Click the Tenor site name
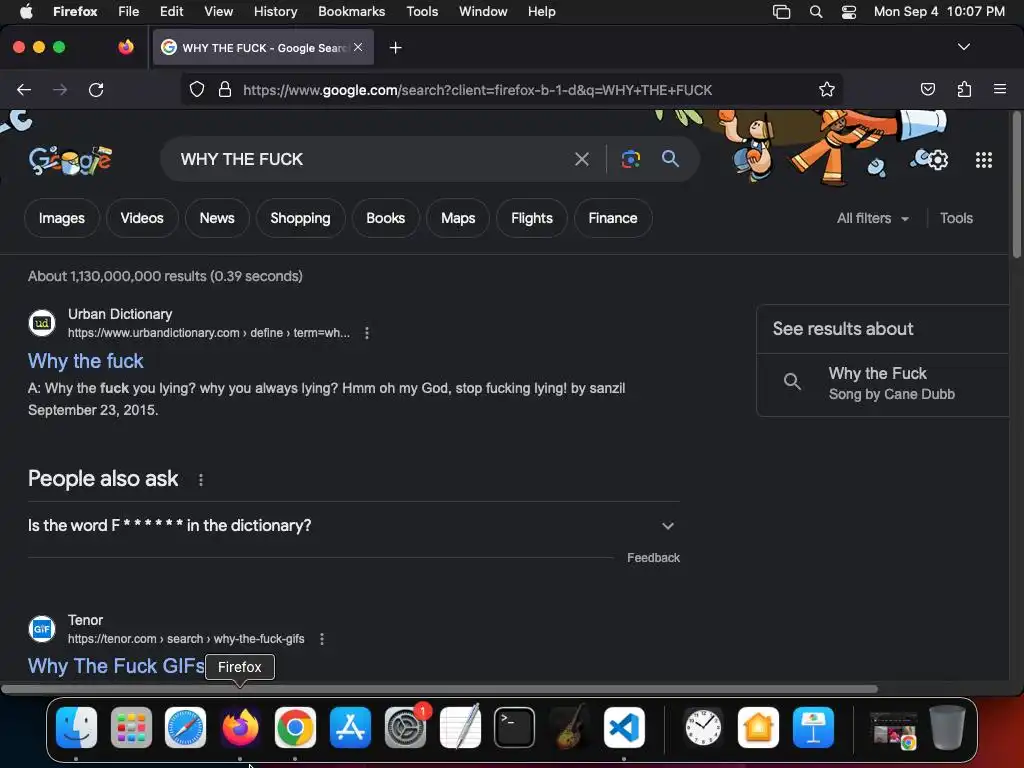This screenshot has height=768, width=1024. coord(86,620)
